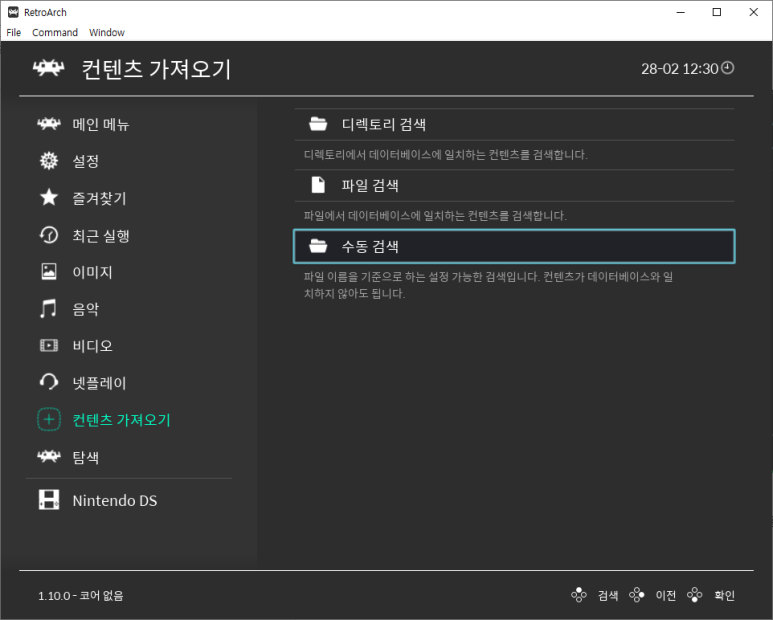Select 메인 메뉴 in sidebar
The width and height of the screenshot is (773, 620).
coord(101,124)
